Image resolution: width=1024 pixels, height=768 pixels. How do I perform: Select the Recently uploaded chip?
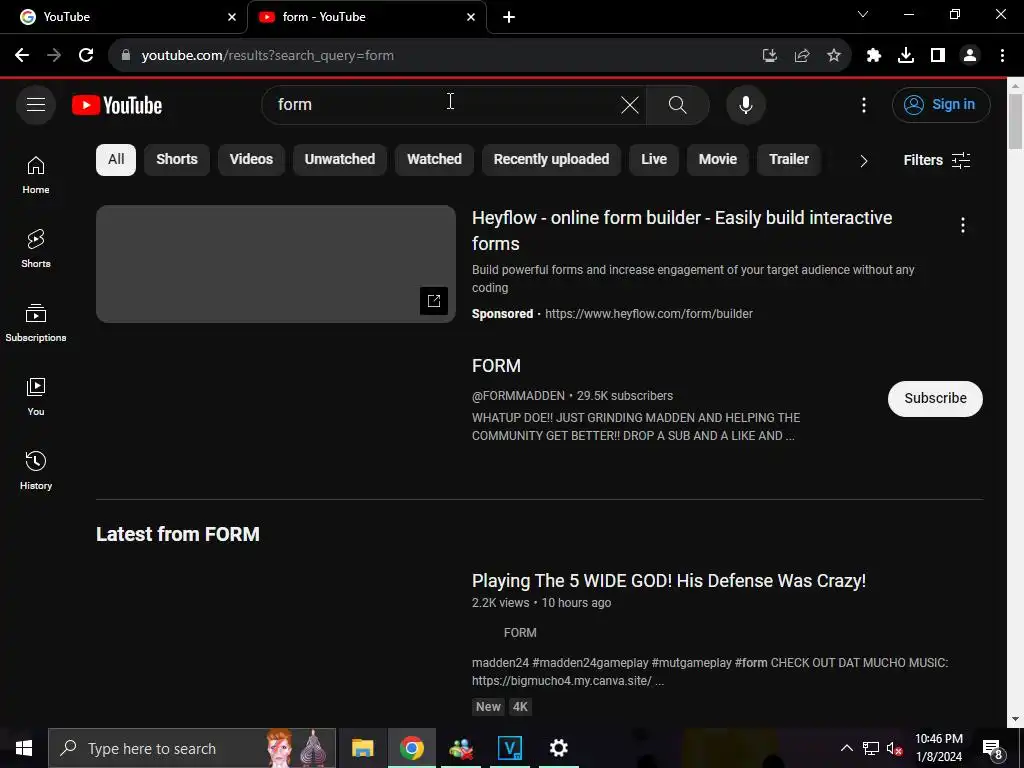click(x=551, y=160)
